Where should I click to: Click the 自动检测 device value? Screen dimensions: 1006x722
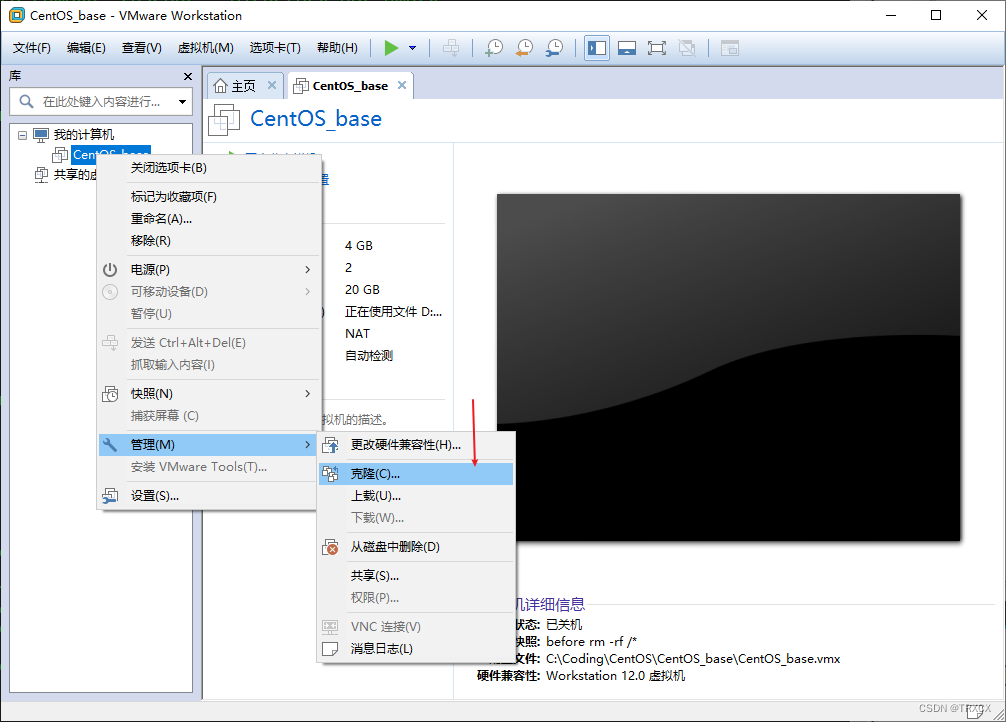(x=369, y=356)
